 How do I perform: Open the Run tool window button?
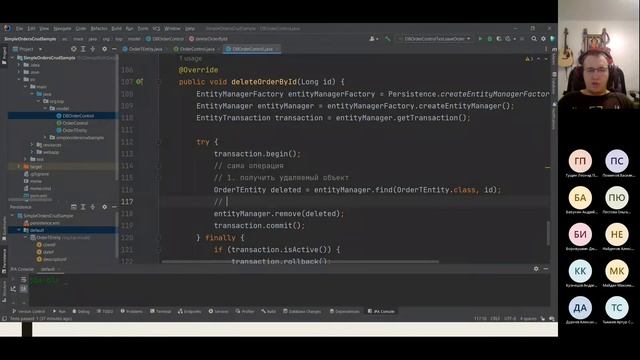click(59, 311)
